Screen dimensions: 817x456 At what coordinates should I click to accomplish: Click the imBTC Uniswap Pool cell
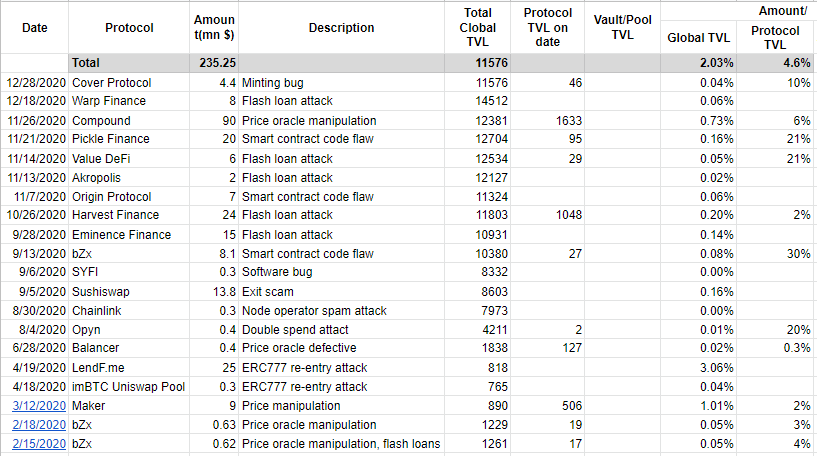coord(129,387)
